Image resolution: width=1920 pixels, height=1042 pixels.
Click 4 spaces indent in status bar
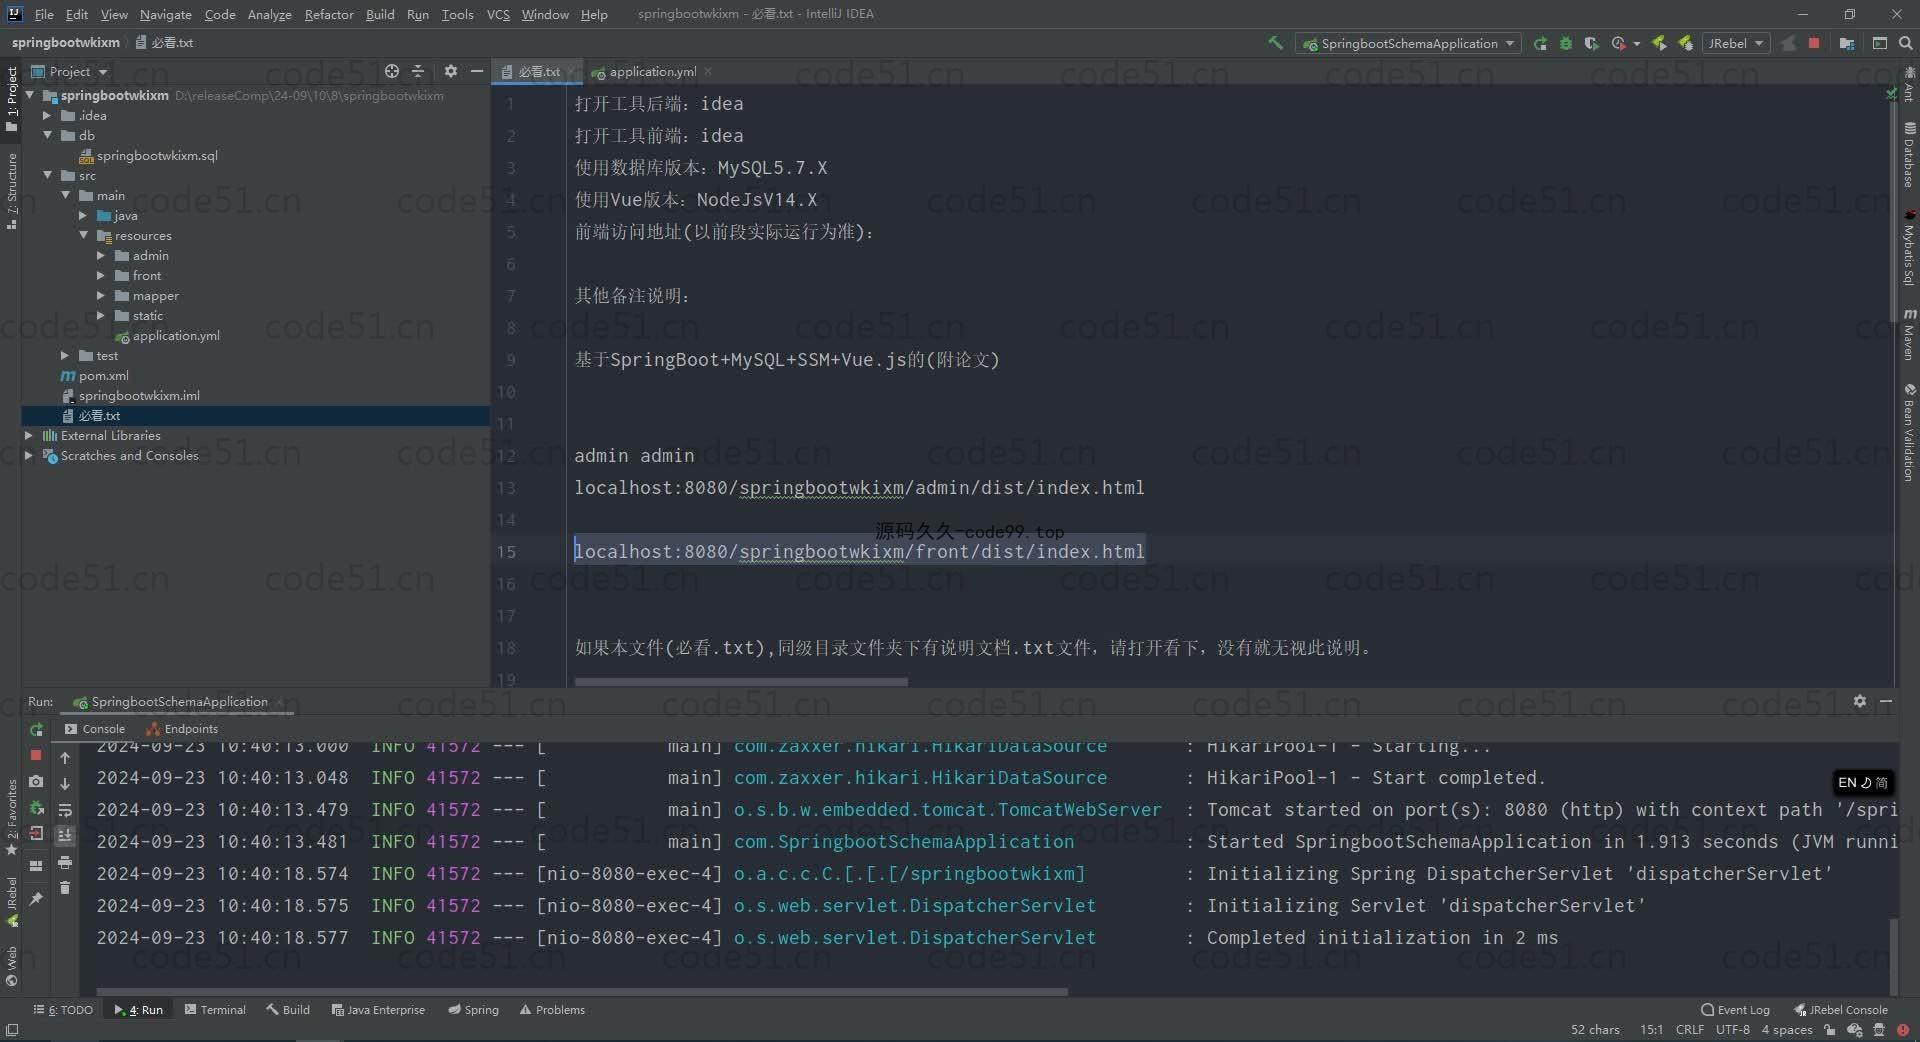click(x=1787, y=1029)
